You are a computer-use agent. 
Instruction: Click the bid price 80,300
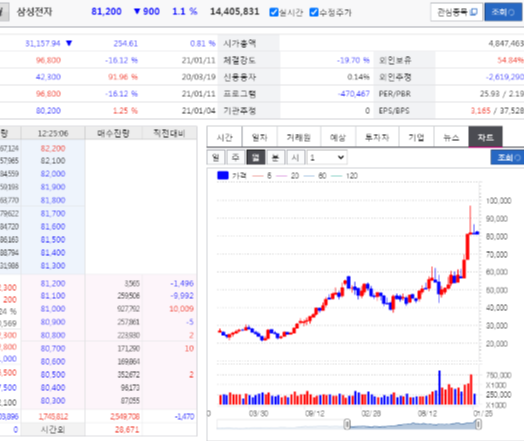tap(53, 401)
